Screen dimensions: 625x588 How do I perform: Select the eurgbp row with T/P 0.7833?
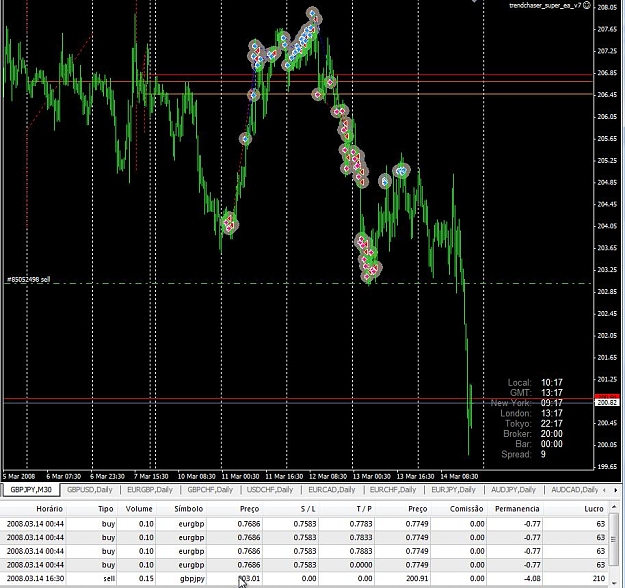pos(305,537)
